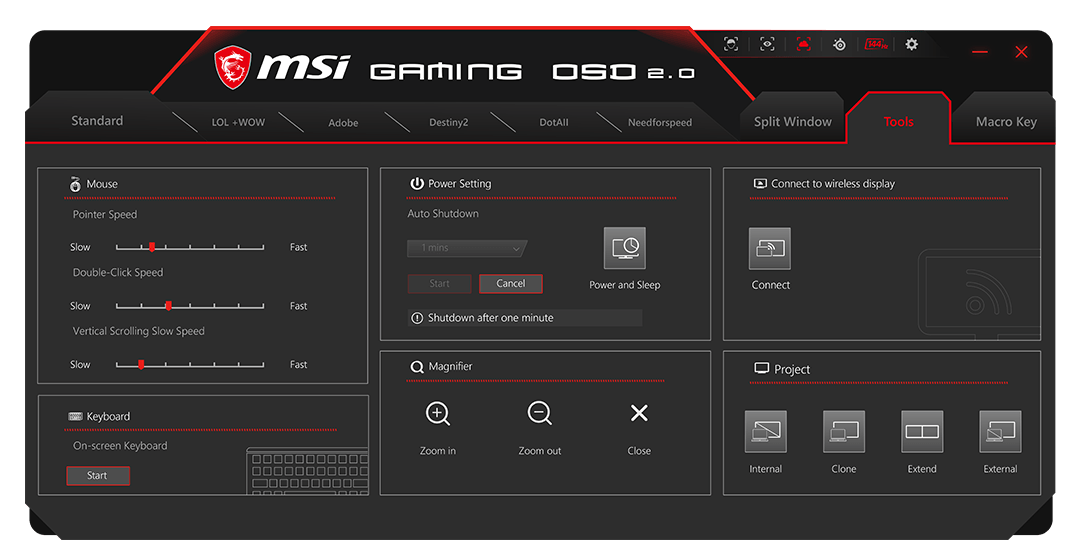1075x556 pixels.
Task: Close the magnifier with the X icon
Action: [x=639, y=414]
